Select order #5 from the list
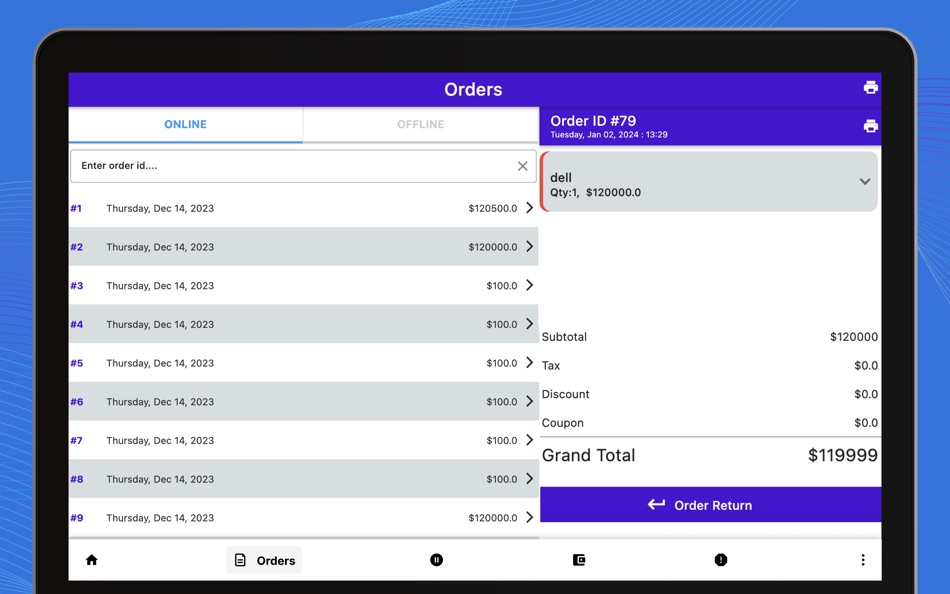 pos(300,363)
